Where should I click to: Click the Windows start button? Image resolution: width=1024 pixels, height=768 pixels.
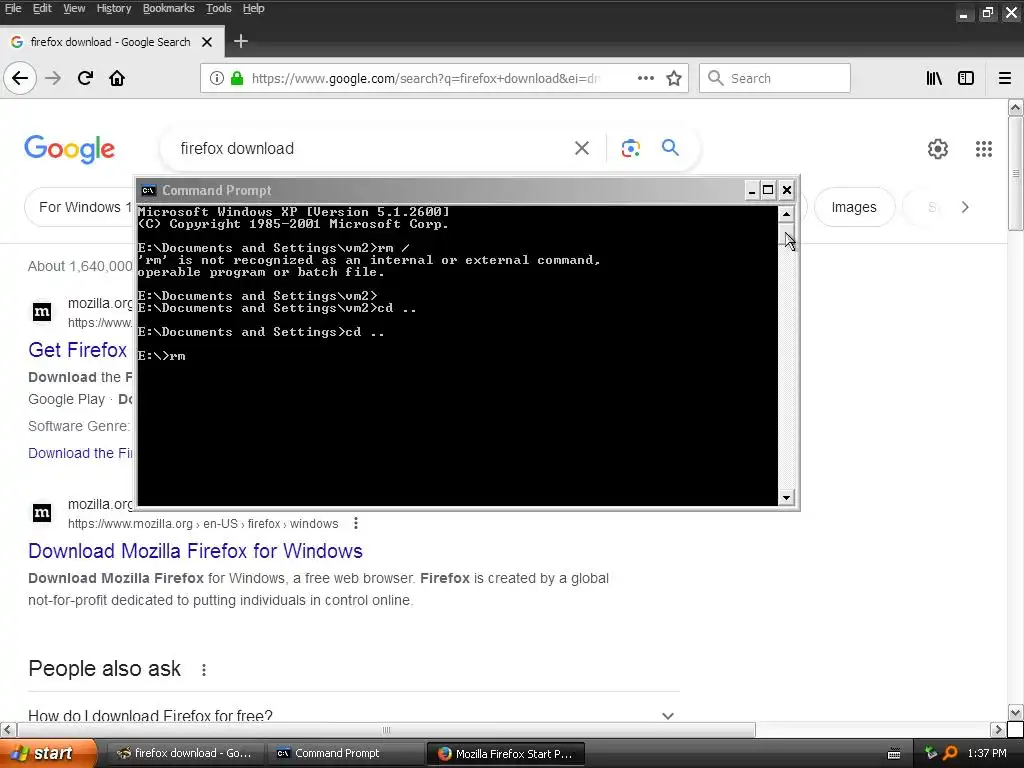click(48, 754)
